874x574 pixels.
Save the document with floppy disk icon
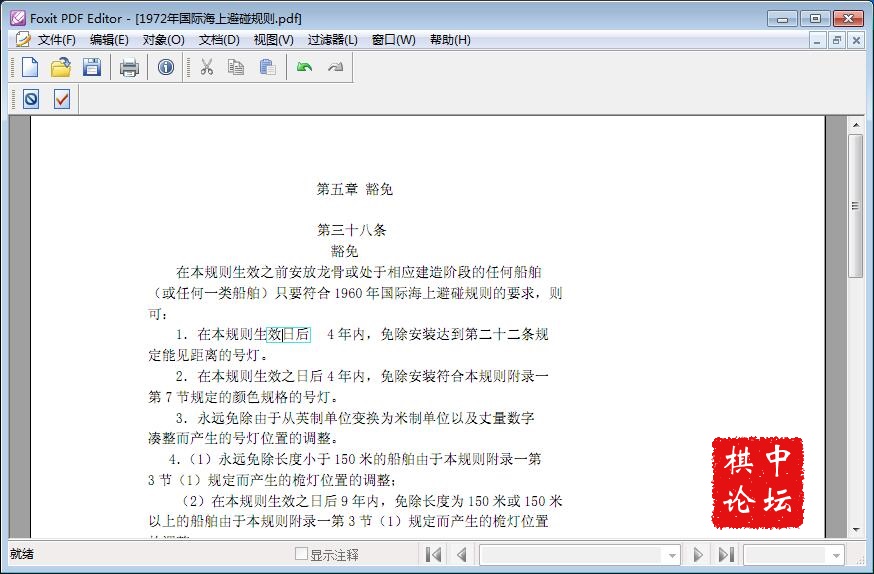[92, 67]
